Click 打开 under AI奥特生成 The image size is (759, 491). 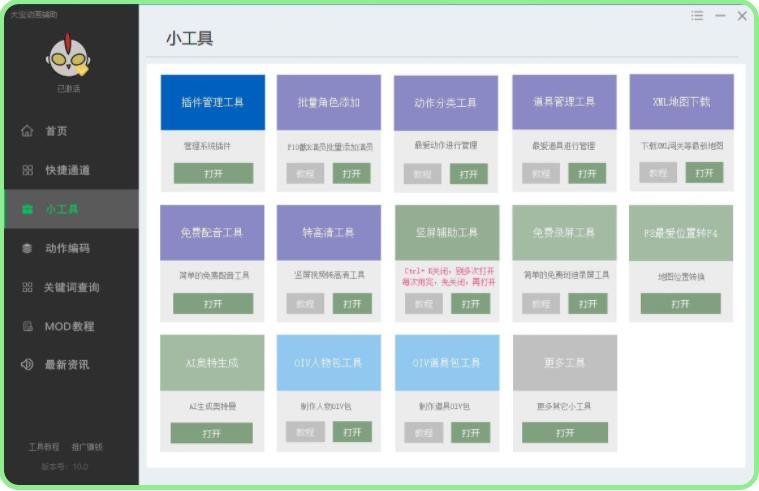tap(211, 433)
